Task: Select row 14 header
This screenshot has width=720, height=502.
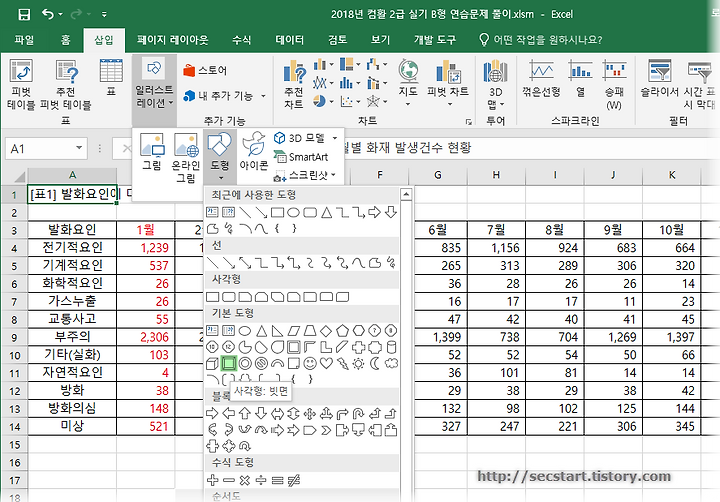Action: tap(14, 427)
